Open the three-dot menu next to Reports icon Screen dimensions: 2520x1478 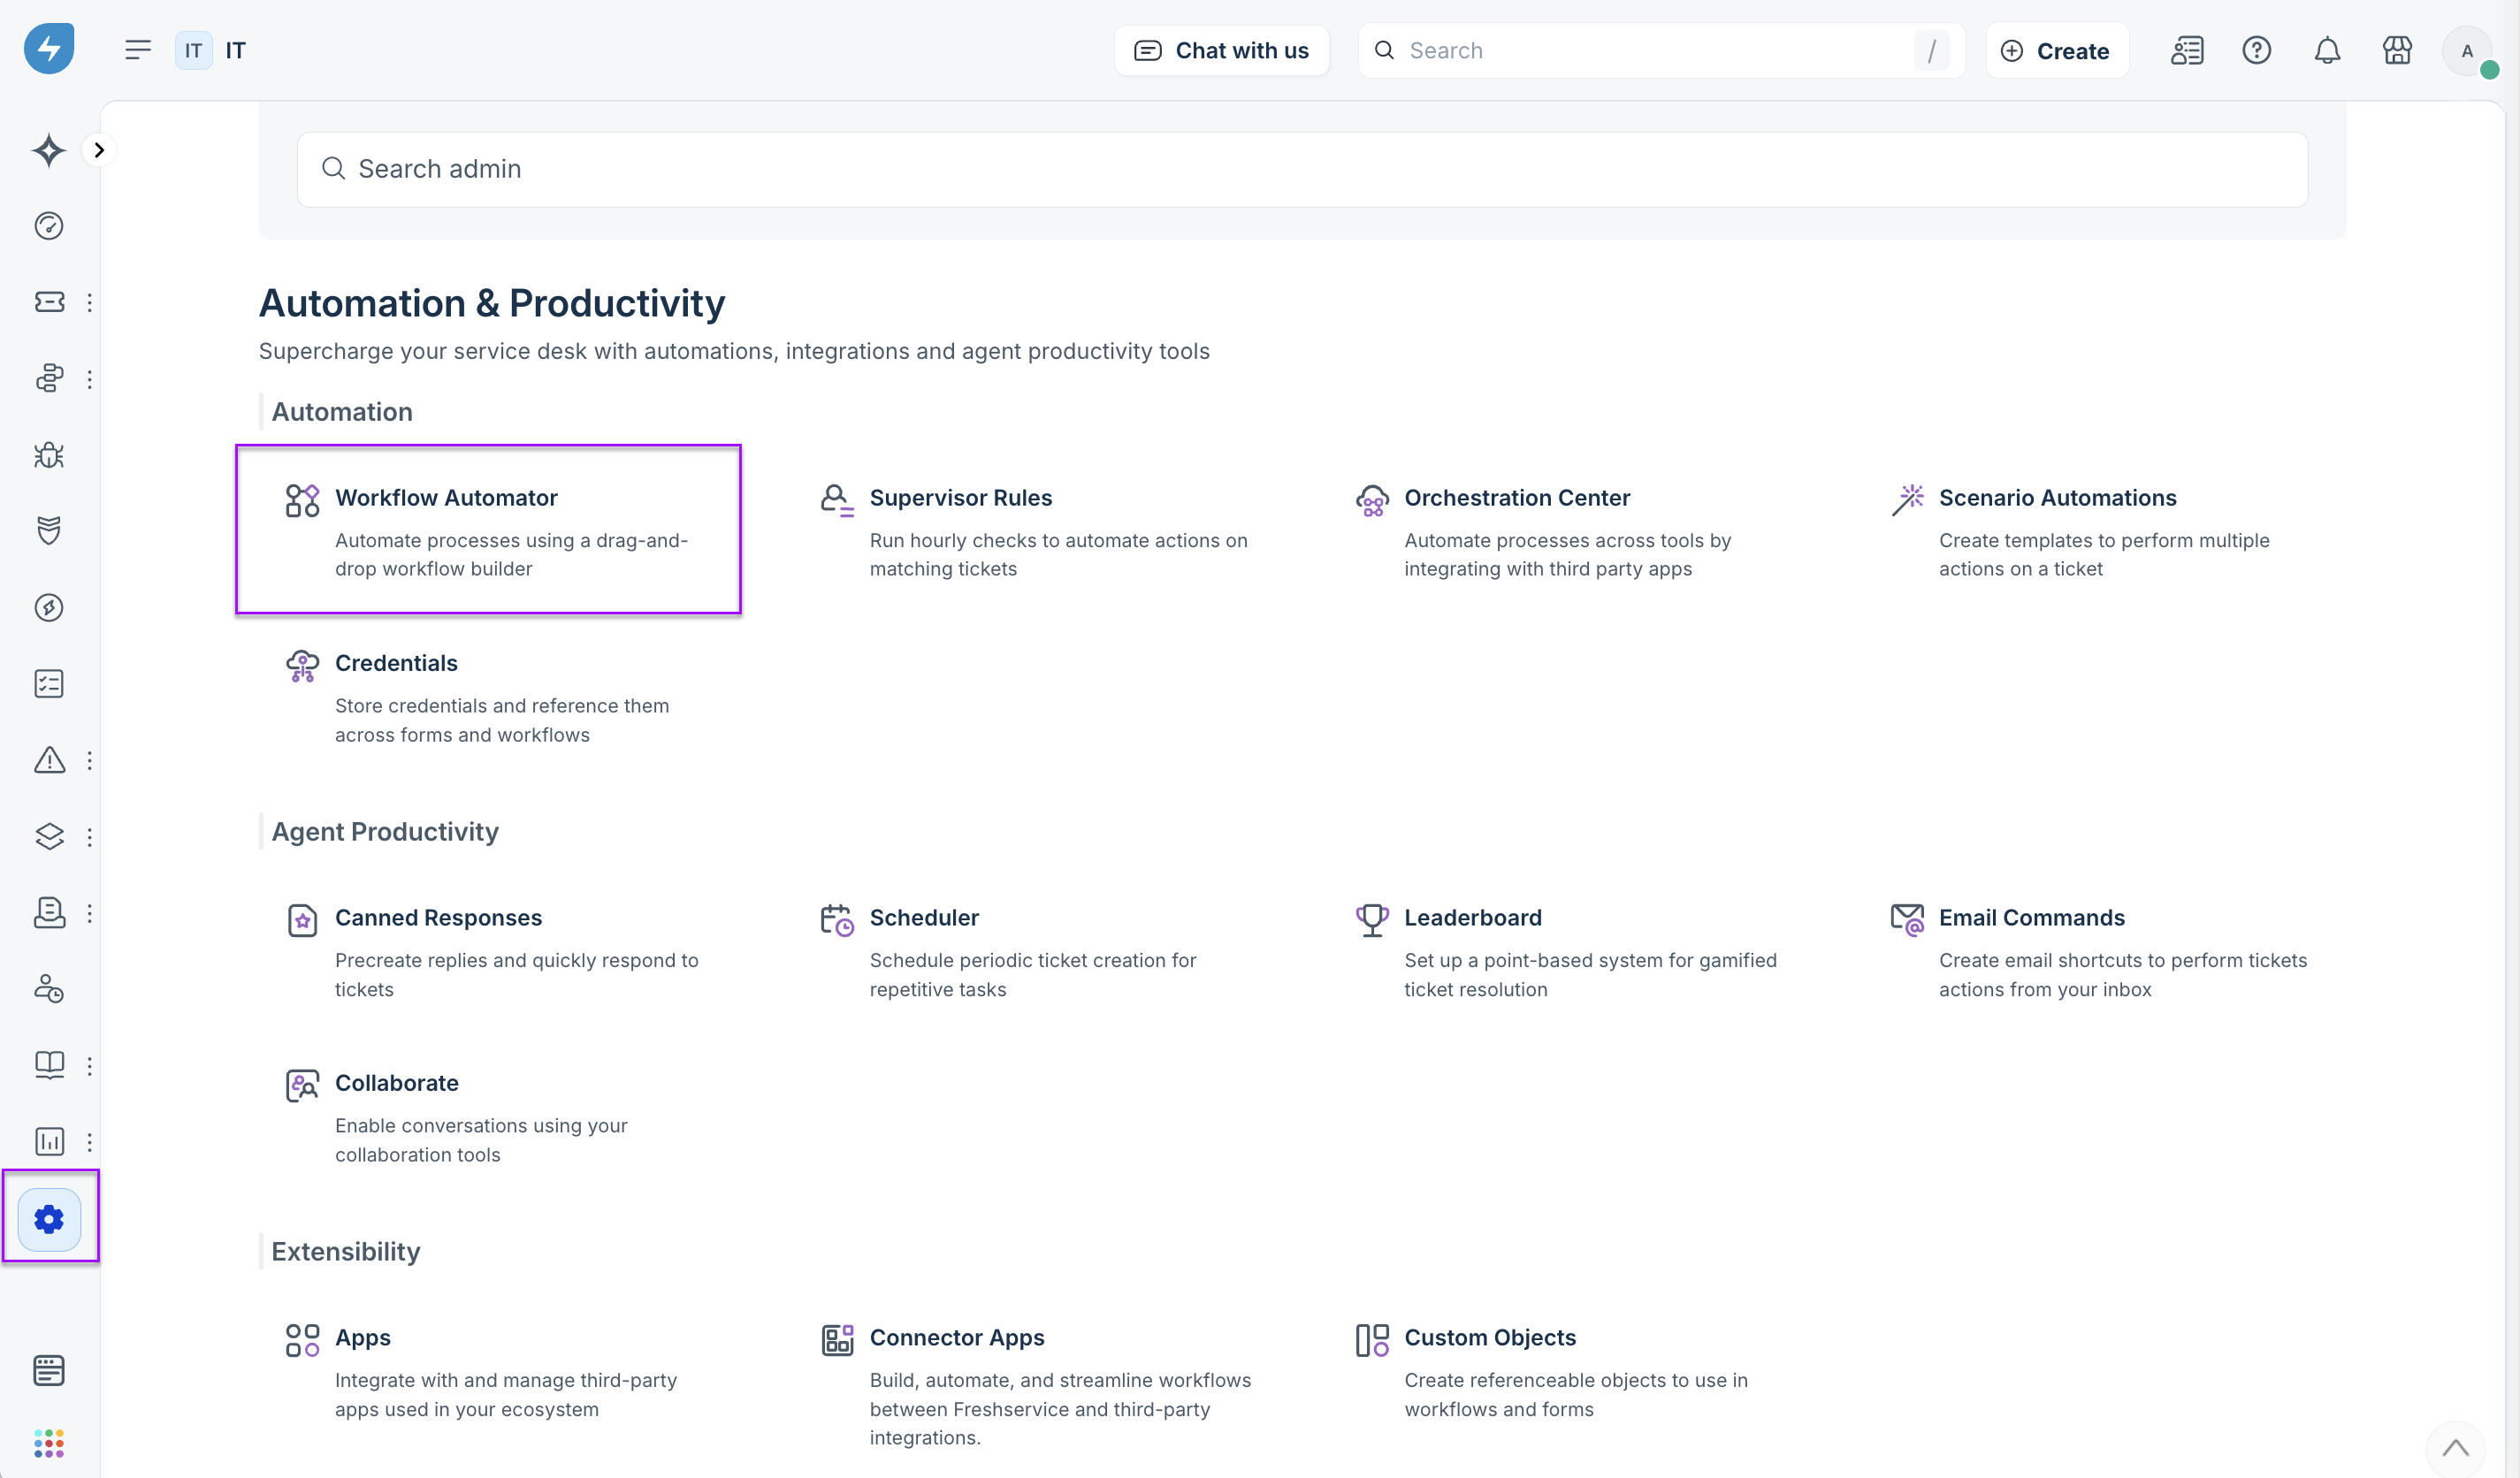90,1141
